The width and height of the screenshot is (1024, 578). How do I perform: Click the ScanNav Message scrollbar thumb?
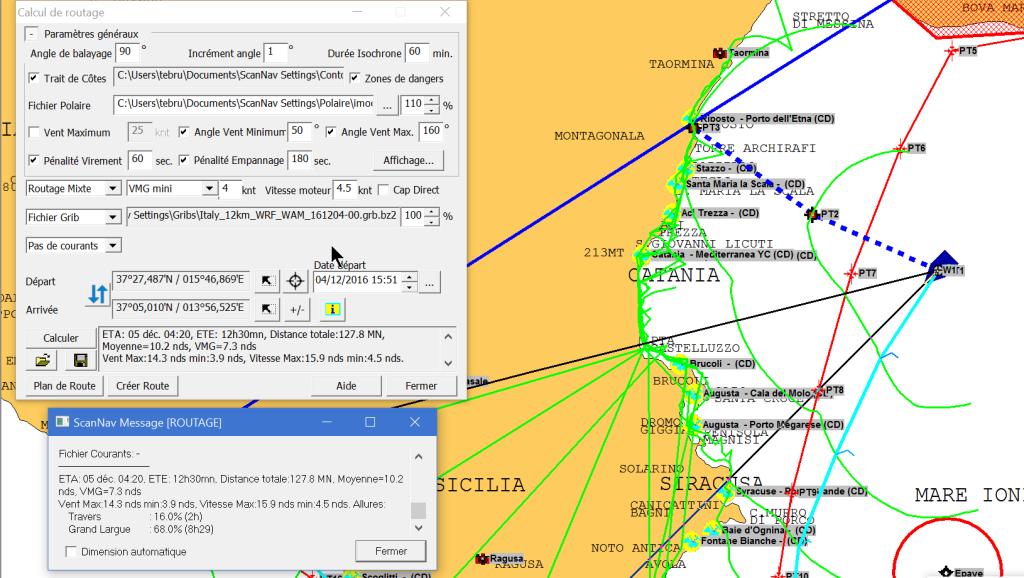point(419,510)
